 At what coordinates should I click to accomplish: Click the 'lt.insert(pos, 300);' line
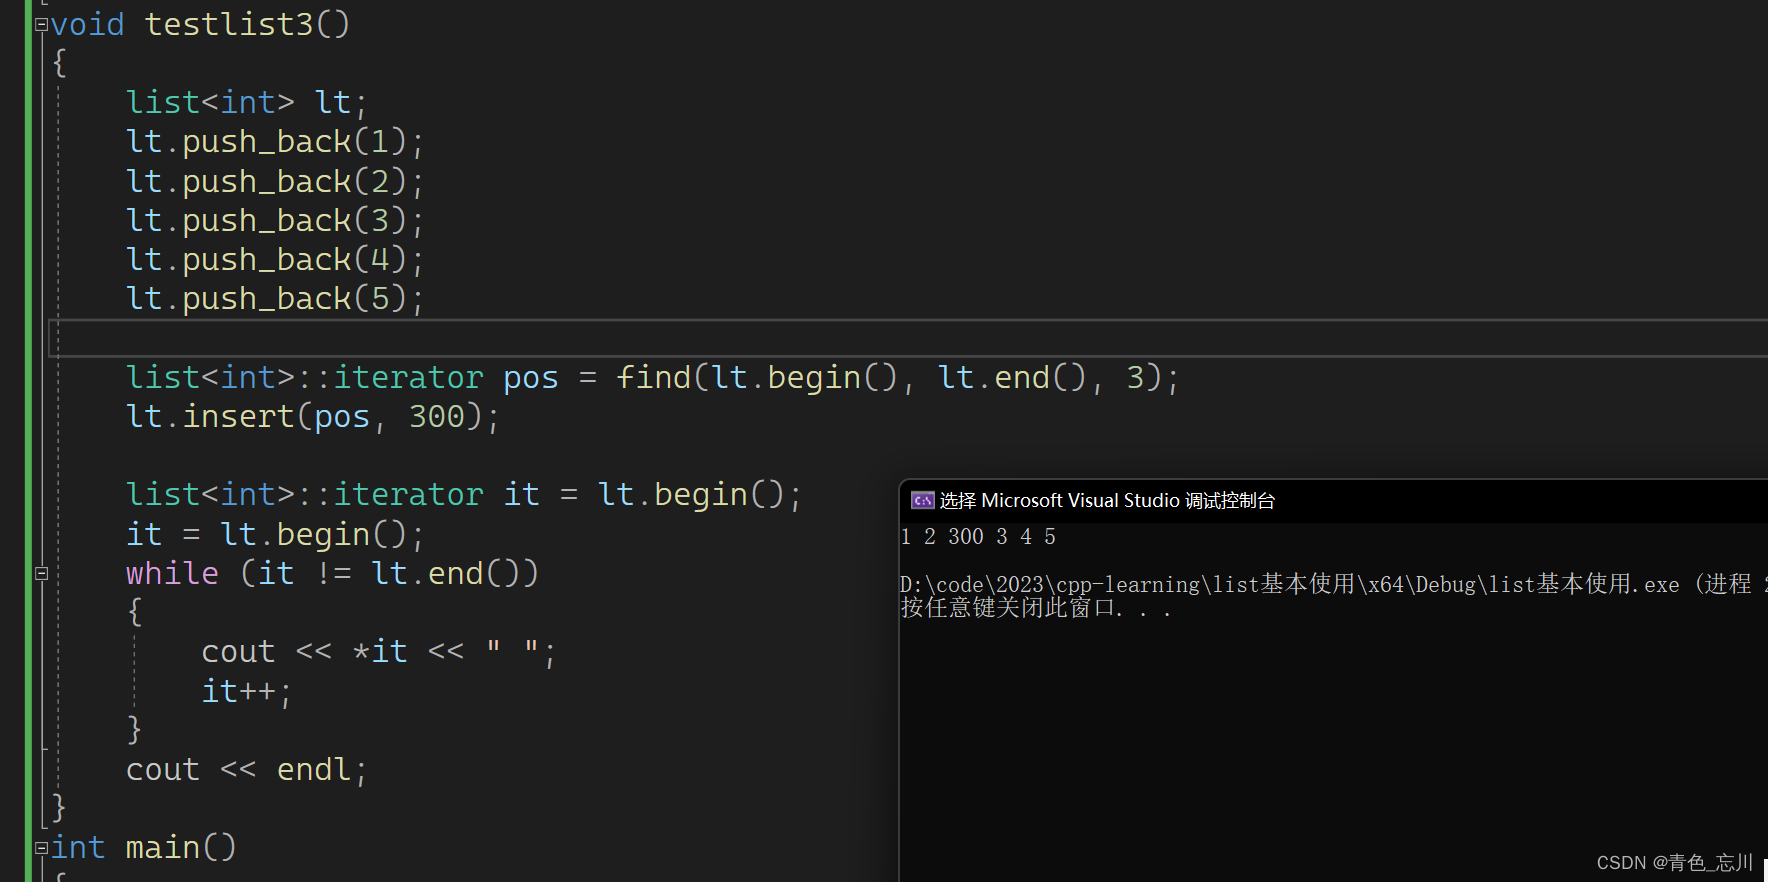[312, 416]
